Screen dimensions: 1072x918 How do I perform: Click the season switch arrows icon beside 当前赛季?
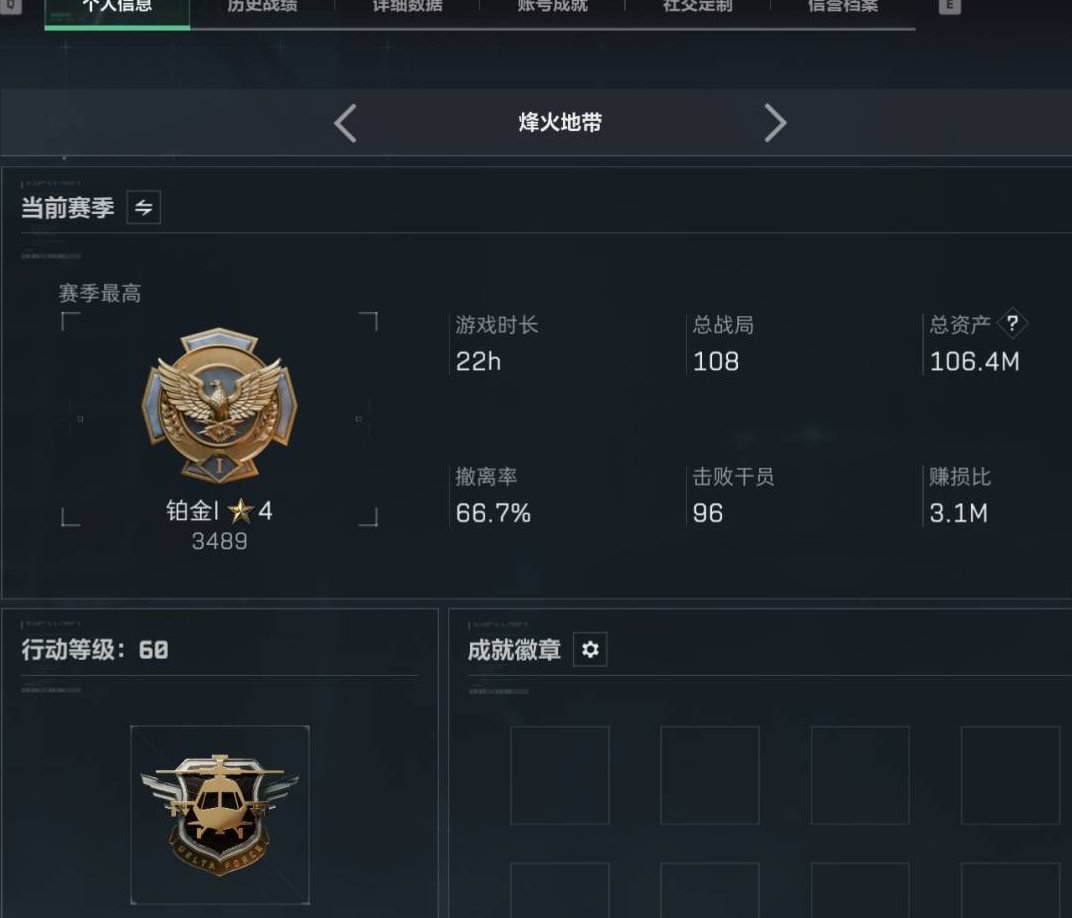[144, 207]
